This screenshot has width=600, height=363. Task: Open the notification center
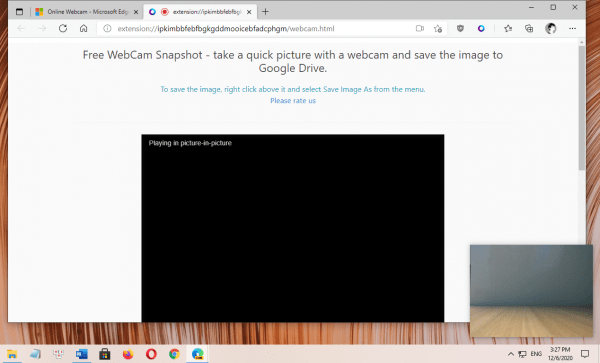click(x=585, y=354)
